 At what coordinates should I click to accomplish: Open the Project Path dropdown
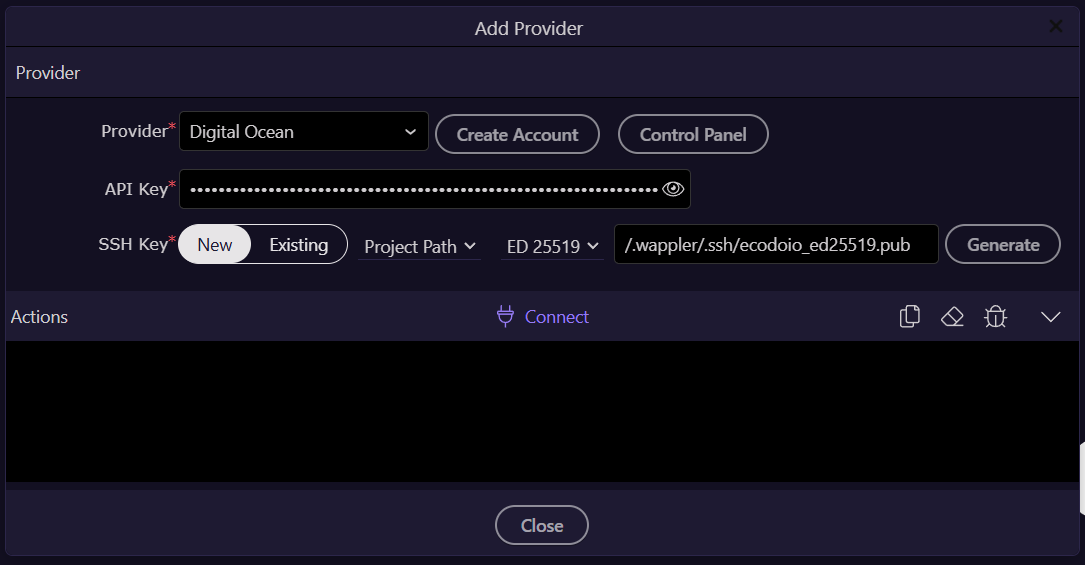point(419,246)
